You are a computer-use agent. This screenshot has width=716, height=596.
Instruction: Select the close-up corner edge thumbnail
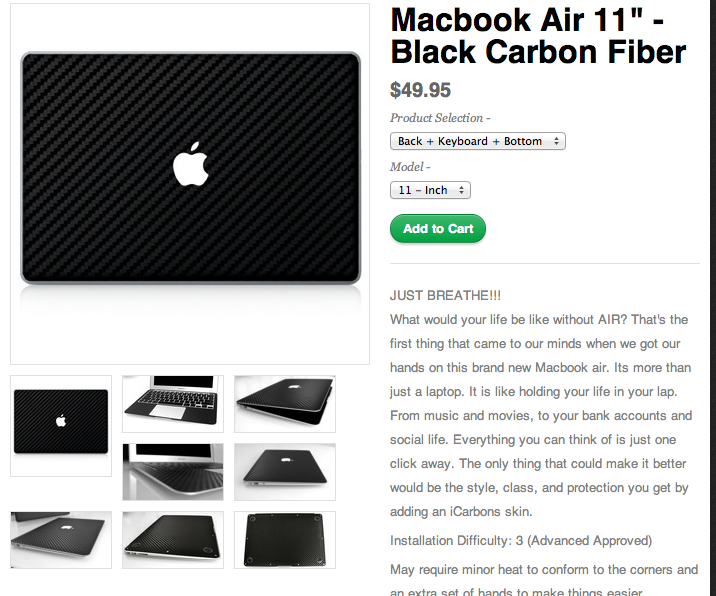(173, 472)
